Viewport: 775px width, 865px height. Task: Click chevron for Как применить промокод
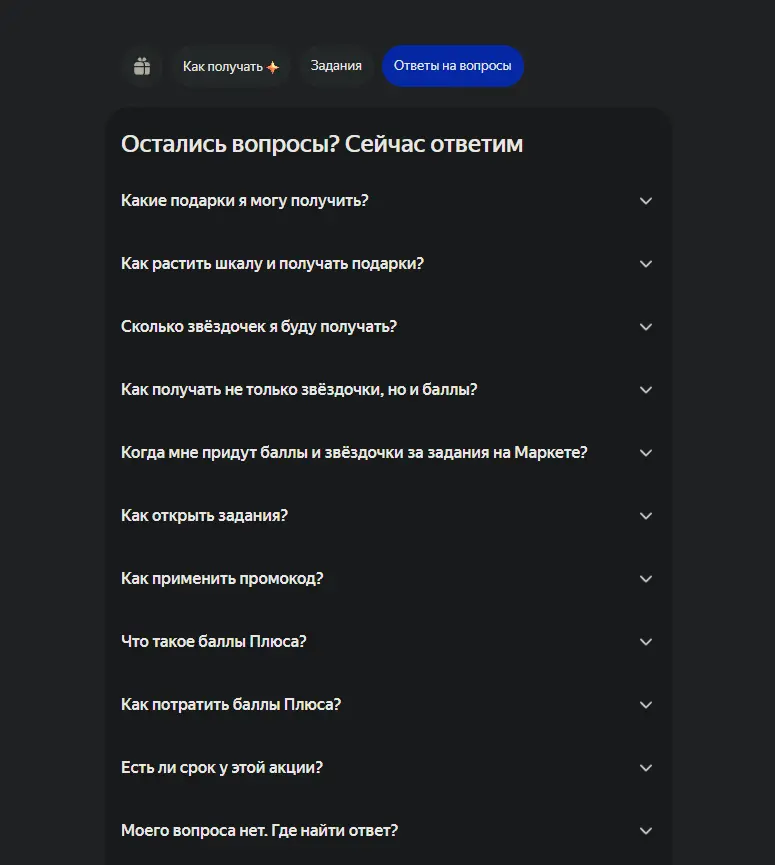(646, 579)
